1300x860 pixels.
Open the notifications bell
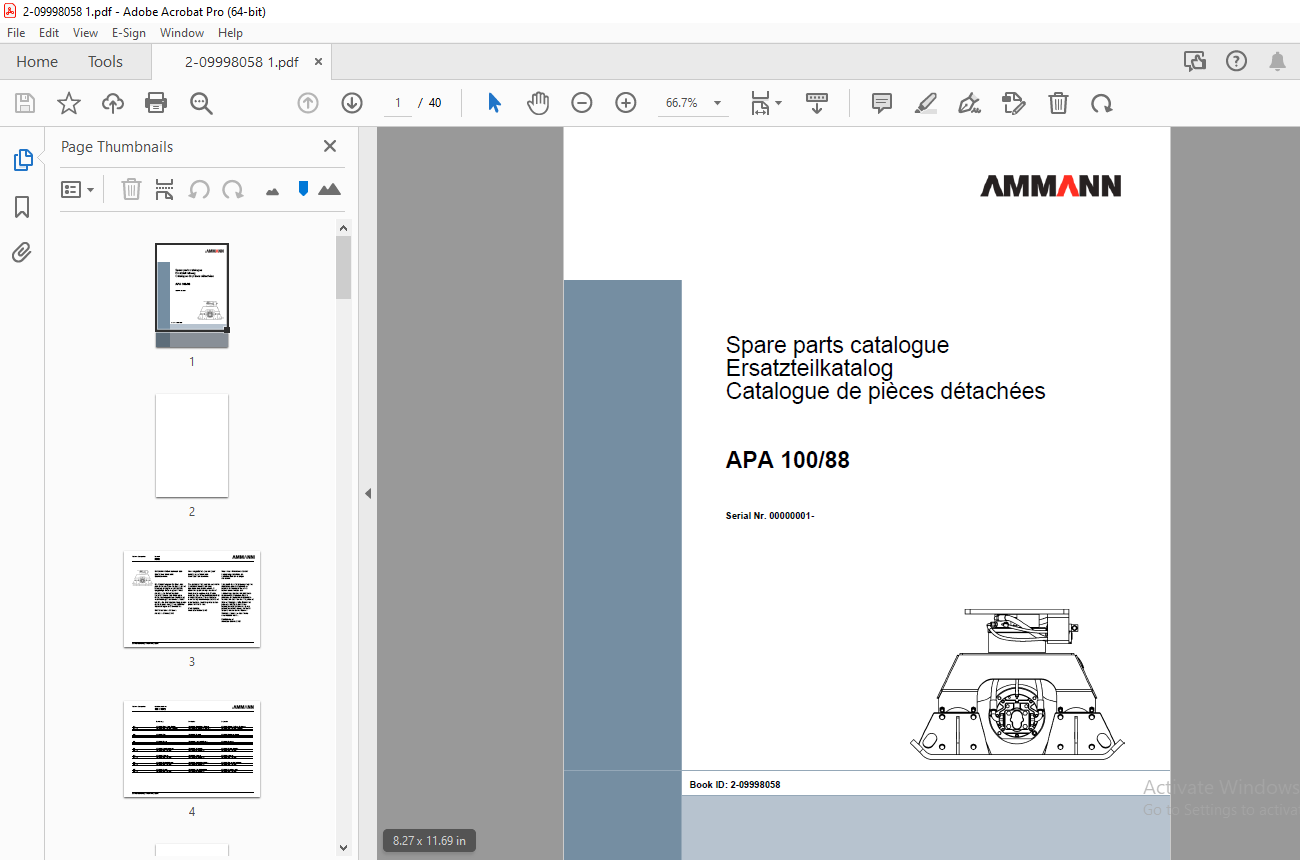(1277, 61)
